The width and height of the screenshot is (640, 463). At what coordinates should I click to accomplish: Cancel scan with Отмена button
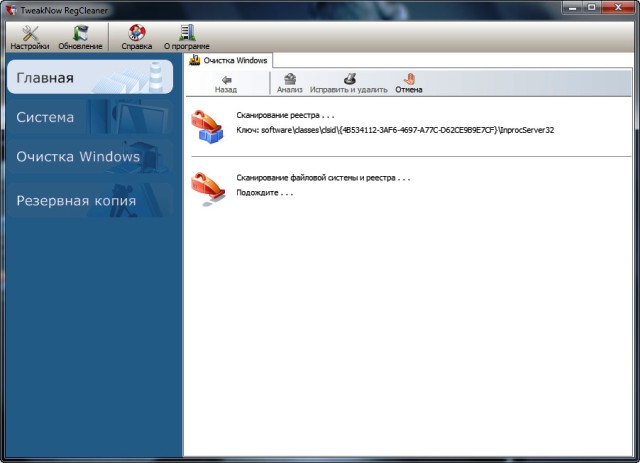409,84
